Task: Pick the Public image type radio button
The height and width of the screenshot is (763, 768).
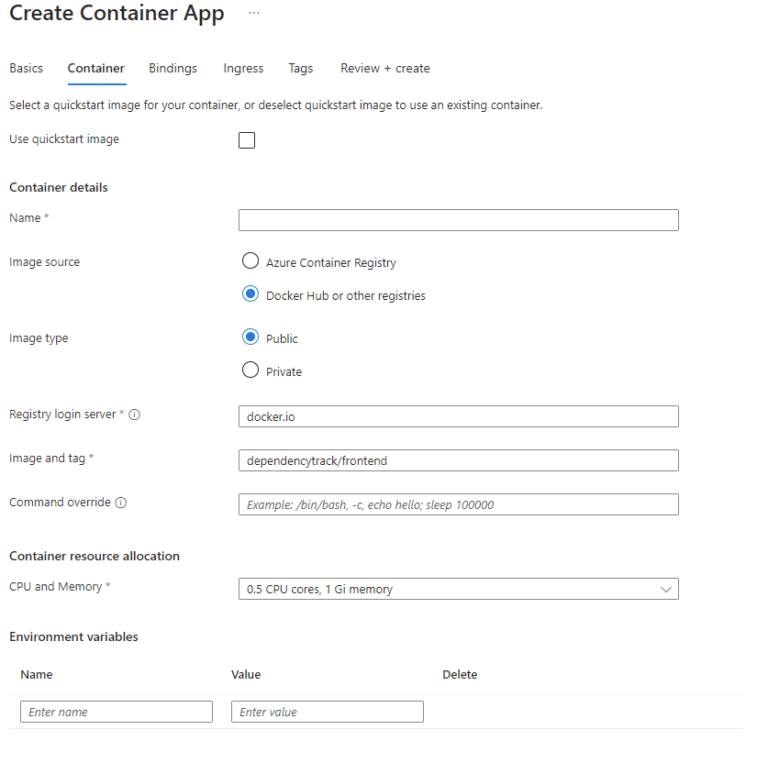Action: [x=251, y=338]
